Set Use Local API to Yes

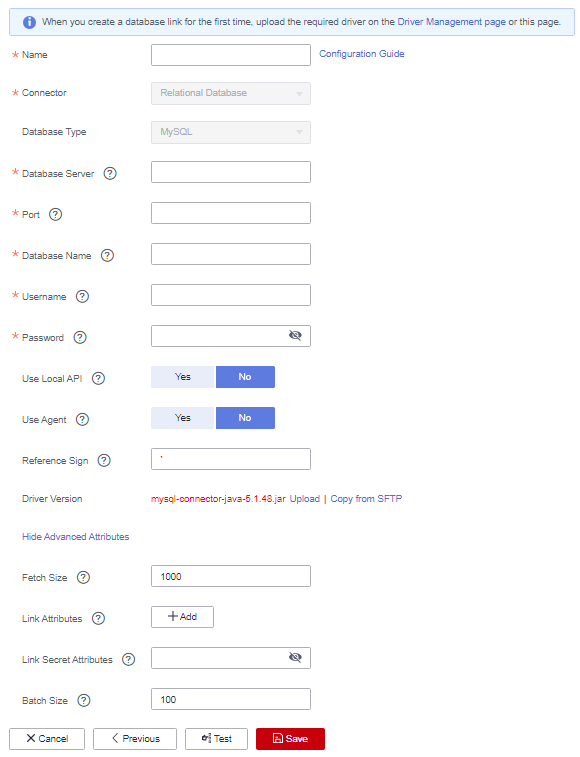point(183,377)
